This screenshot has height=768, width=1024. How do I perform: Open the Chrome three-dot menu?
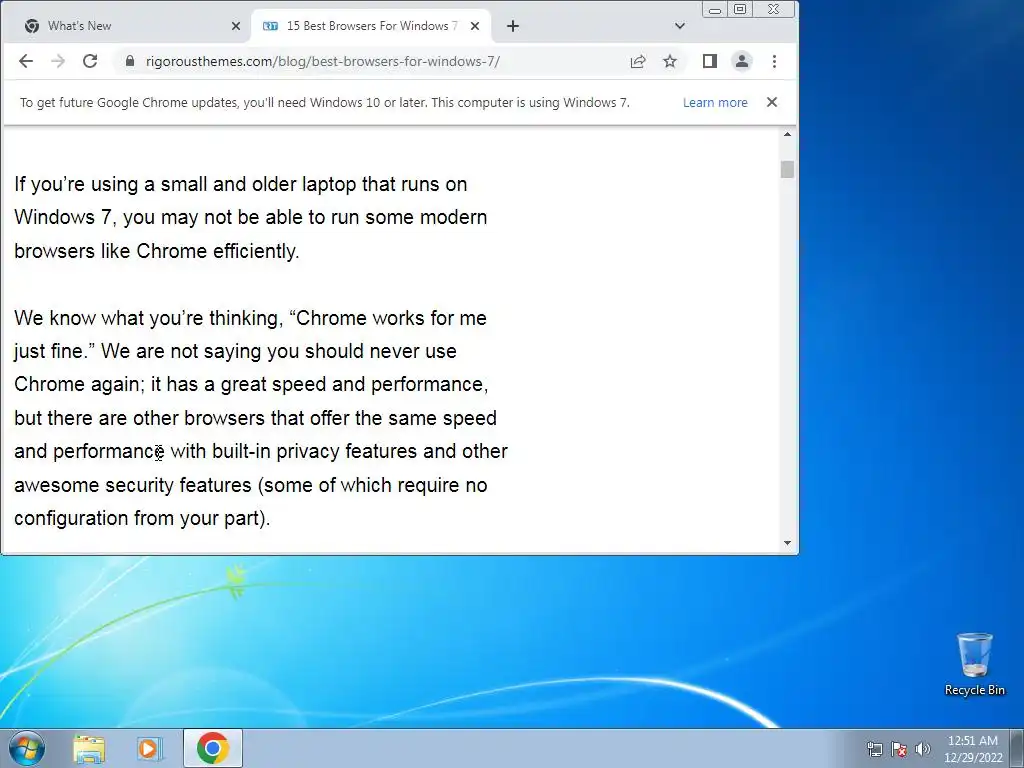point(775,61)
